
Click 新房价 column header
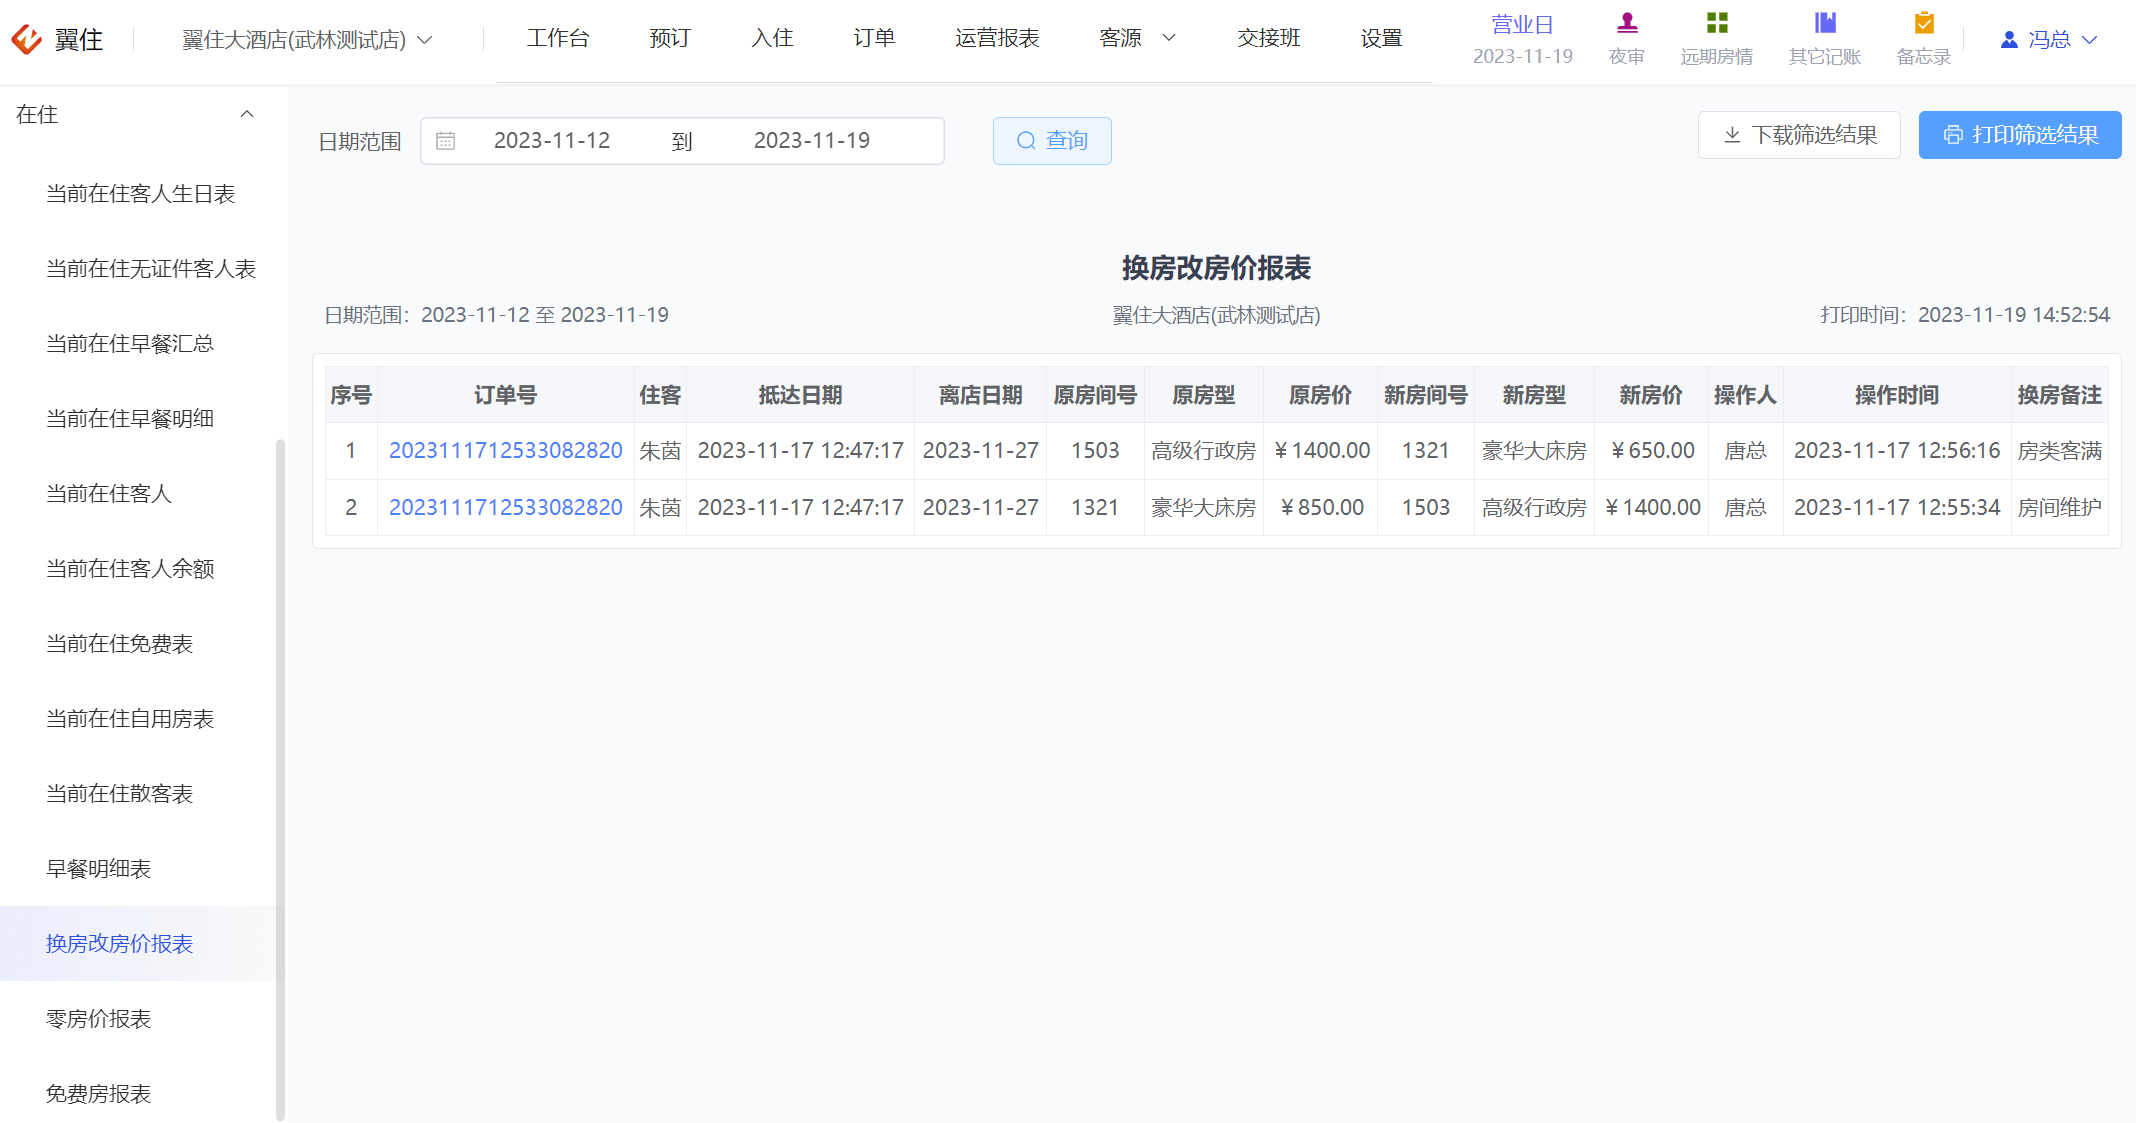[x=1651, y=395]
